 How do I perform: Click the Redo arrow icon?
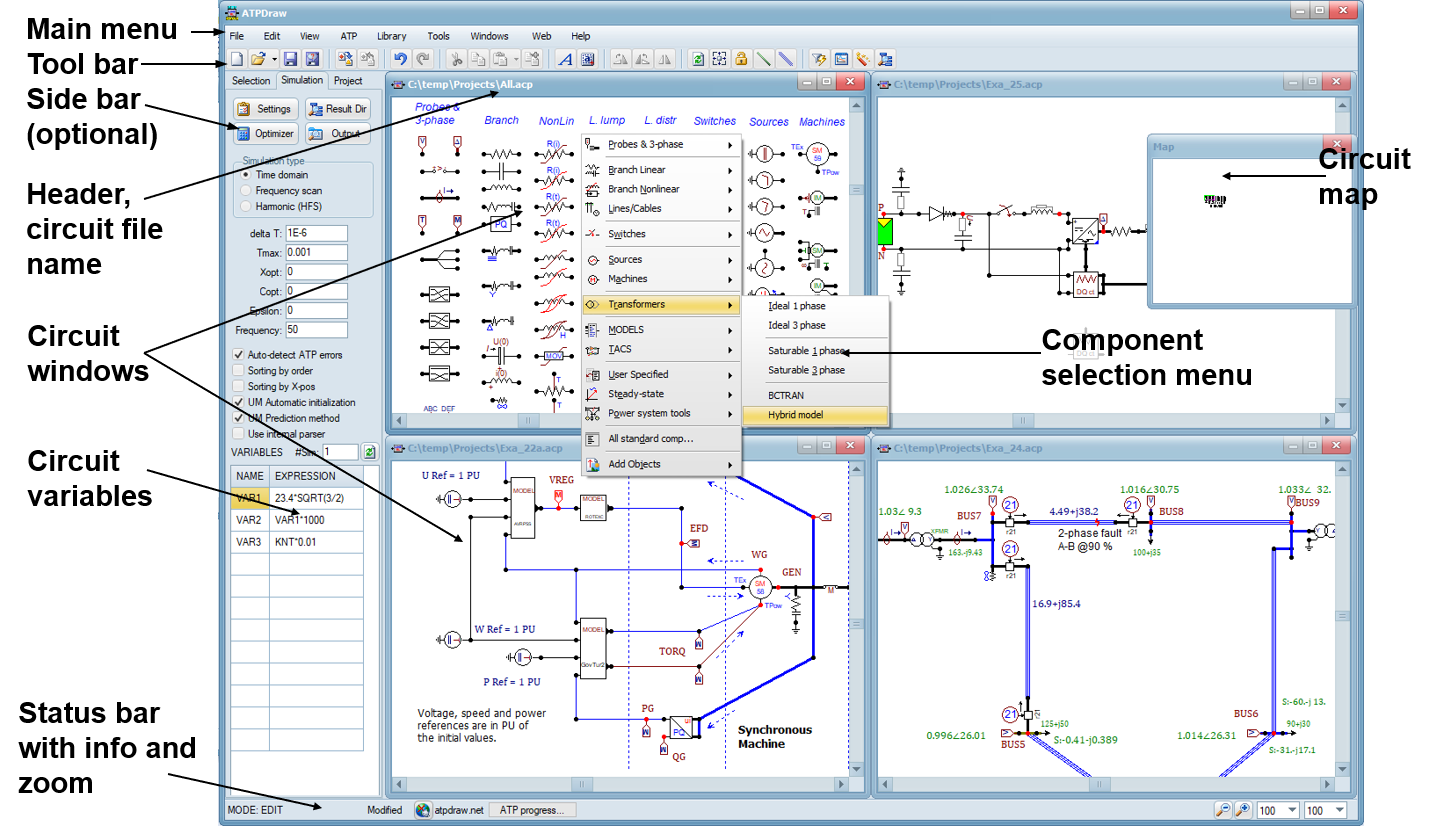tap(422, 59)
